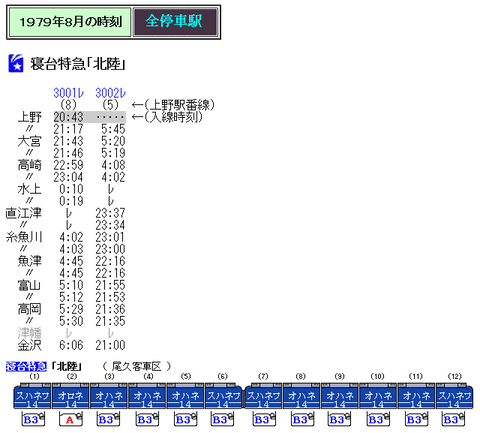
Task: Click the 大宮 station name
Action: point(29,141)
